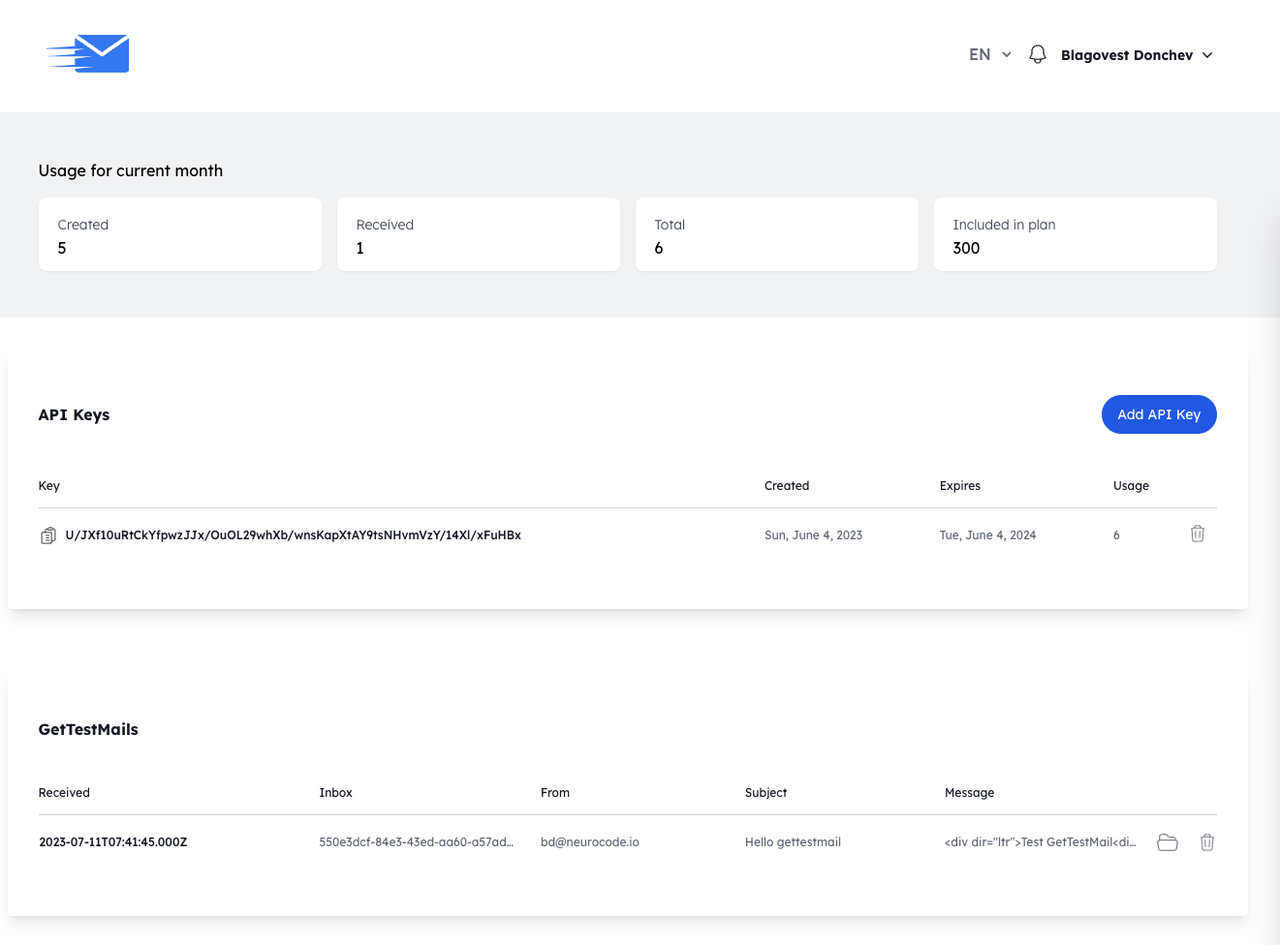Open the received mail with folder icon

[1167, 842]
